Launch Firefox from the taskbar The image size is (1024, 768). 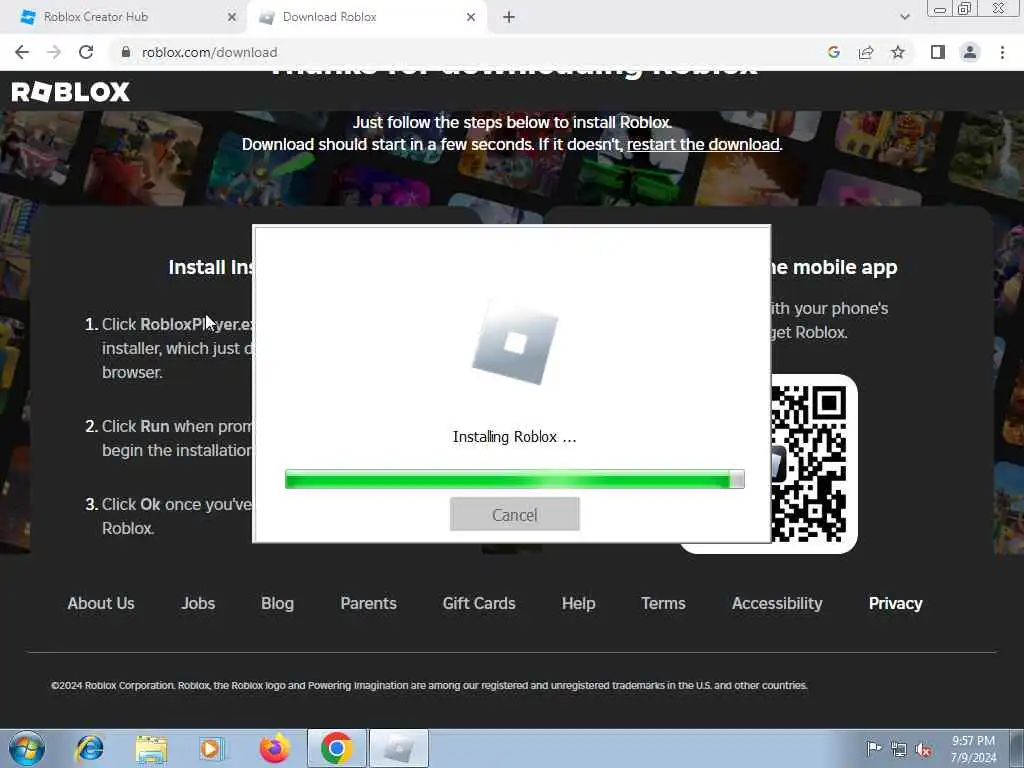[275, 748]
